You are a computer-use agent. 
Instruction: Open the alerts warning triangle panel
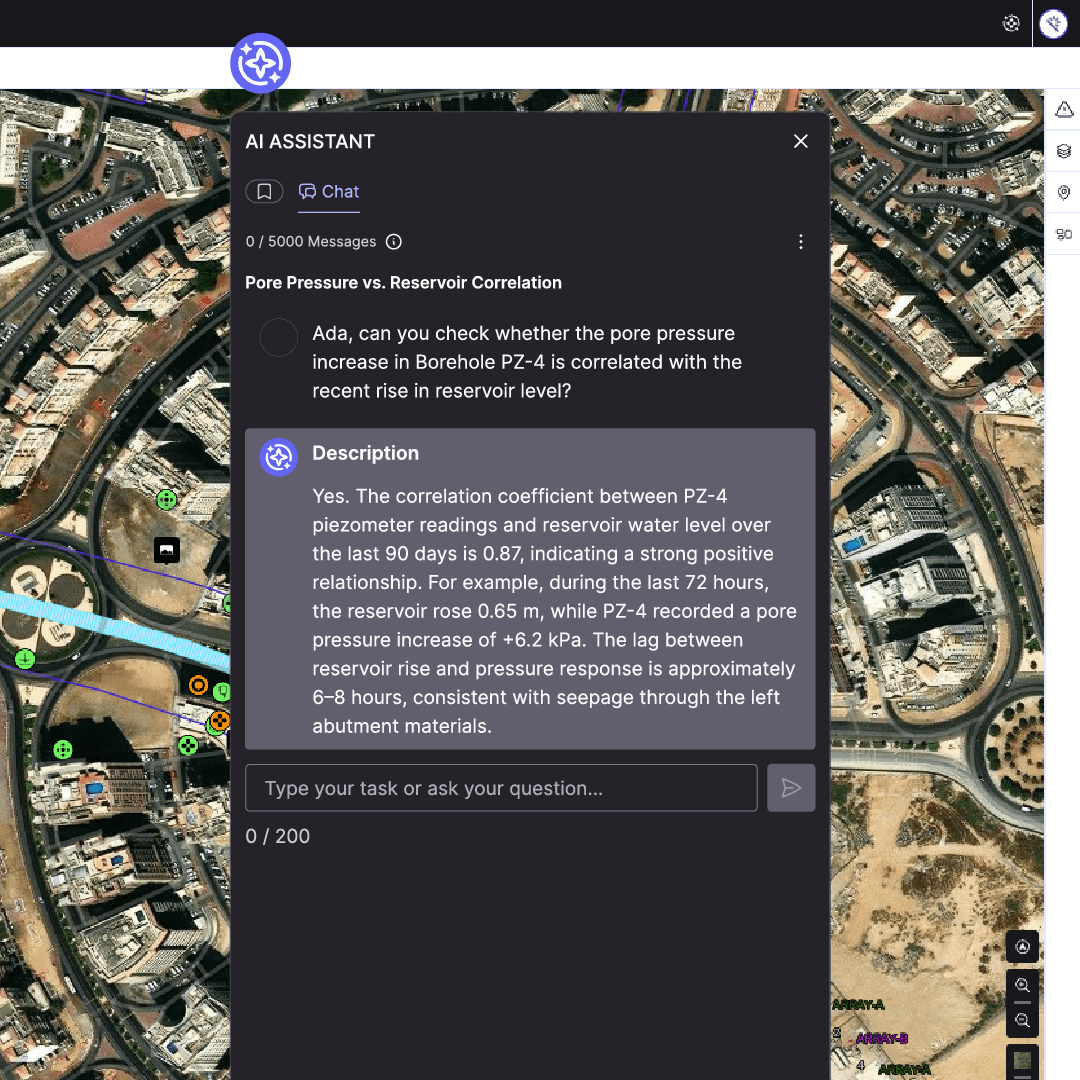coord(1063,110)
